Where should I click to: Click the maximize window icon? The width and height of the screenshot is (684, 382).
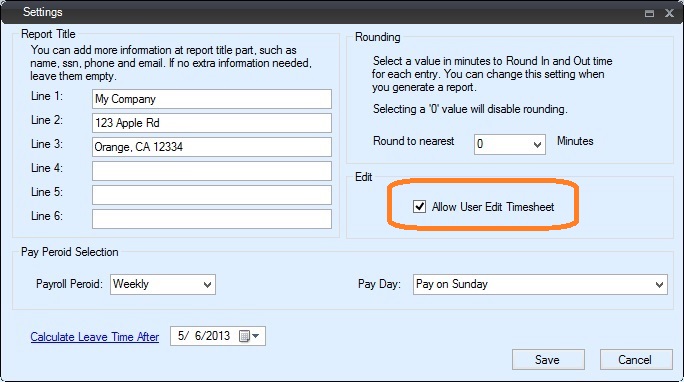[649, 13]
